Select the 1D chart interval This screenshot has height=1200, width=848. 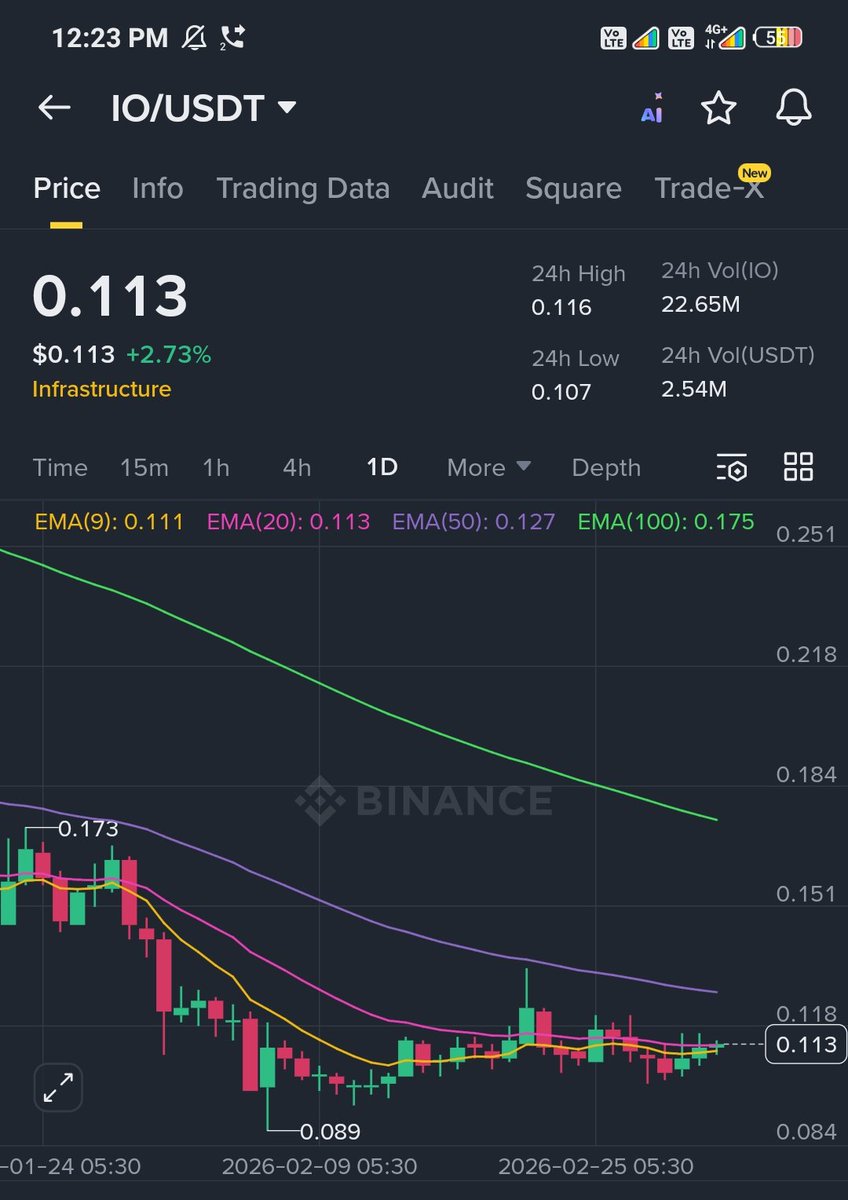coord(382,467)
